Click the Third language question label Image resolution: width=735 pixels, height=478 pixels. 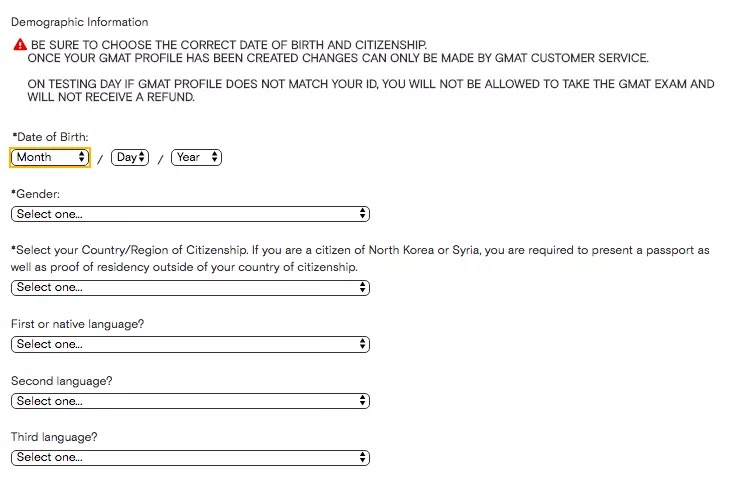54,437
